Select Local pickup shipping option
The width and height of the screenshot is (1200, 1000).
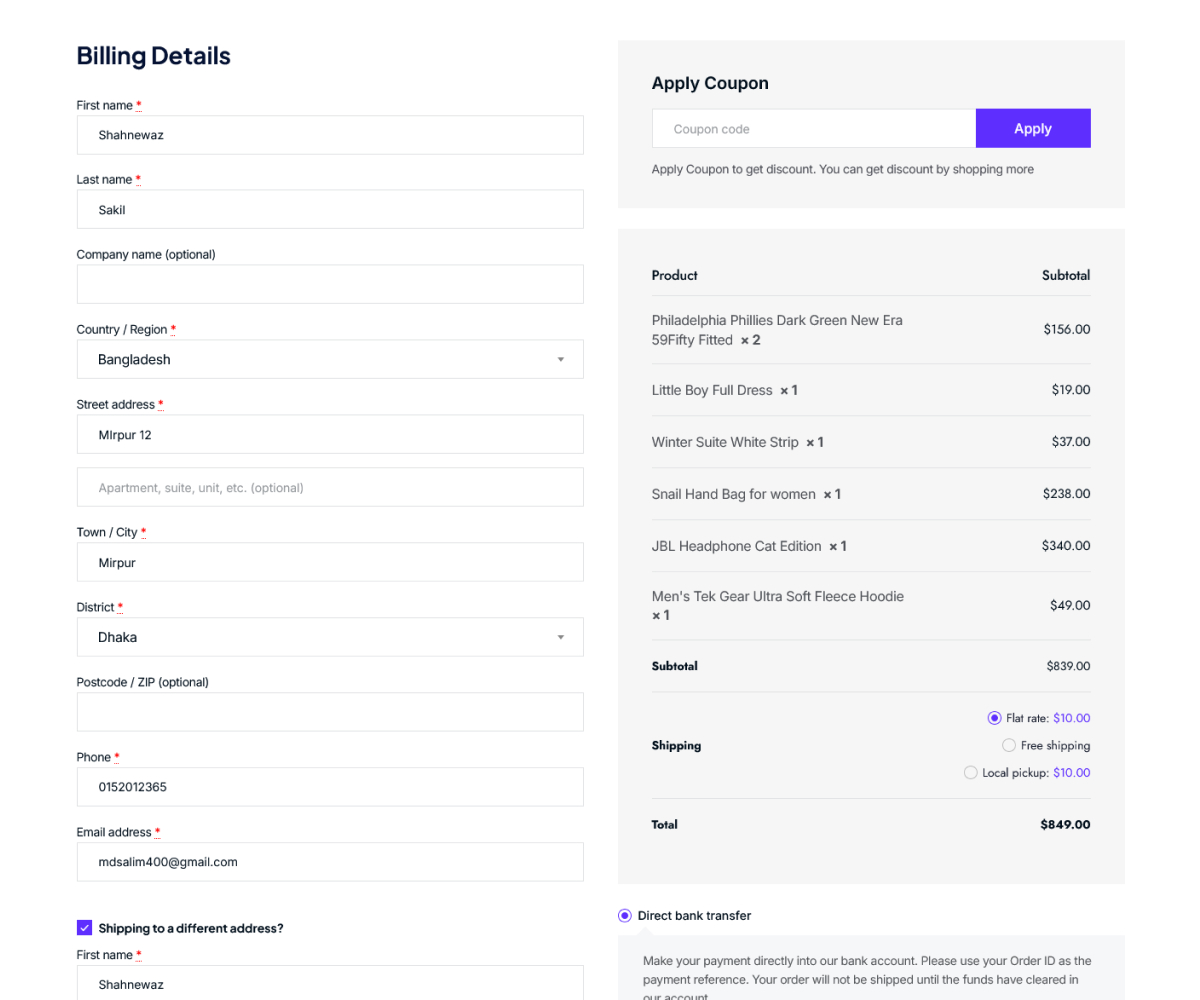(x=971, y=773)
